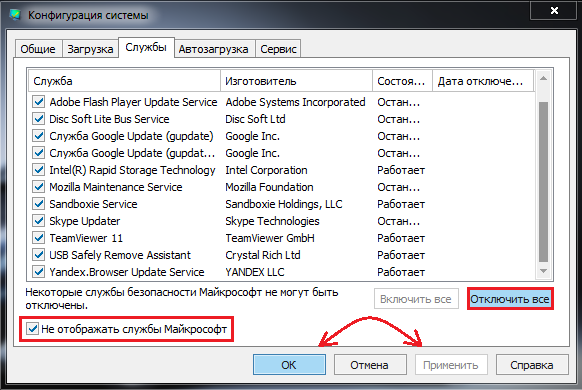
Task: Select the 'TeamViewer GmbH' cell
Action: click(270, 238)
